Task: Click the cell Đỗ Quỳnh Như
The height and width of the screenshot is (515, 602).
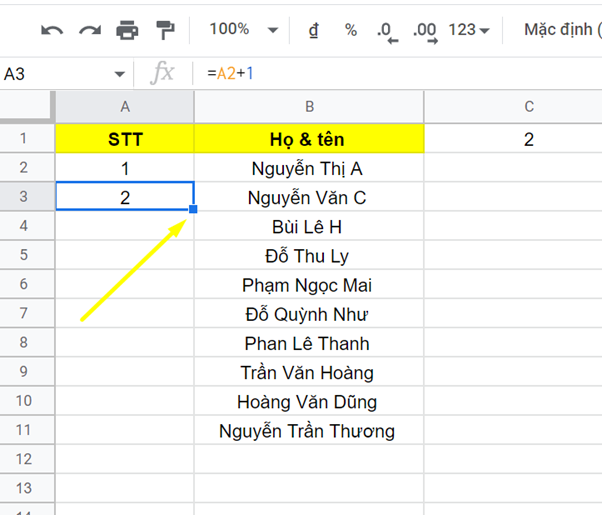Action: tap(309, 314)
